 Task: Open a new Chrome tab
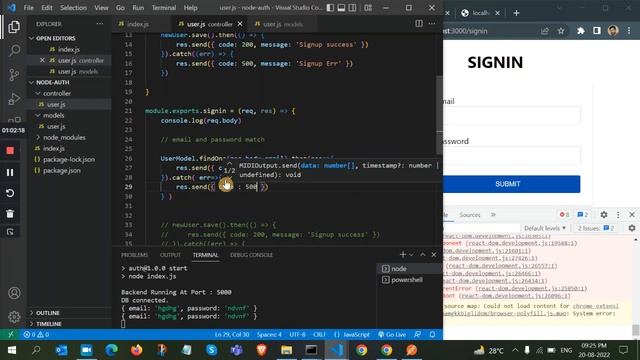coord(516,13)
